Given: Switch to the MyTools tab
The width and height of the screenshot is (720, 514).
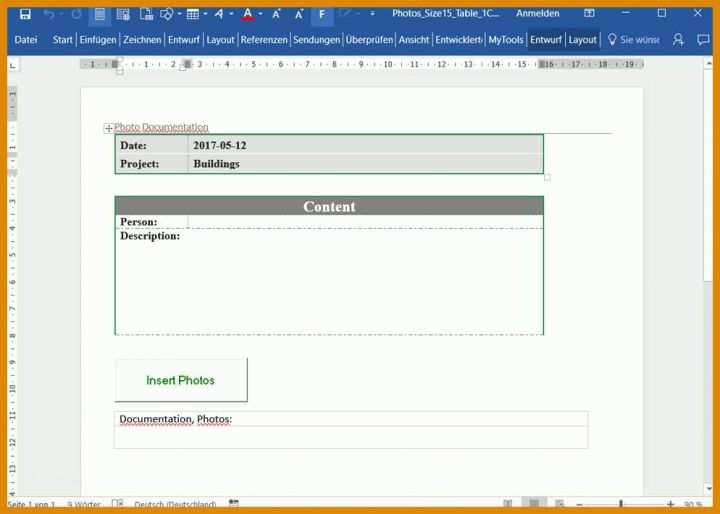Looking at the screenshot, I should coord(506,40).
